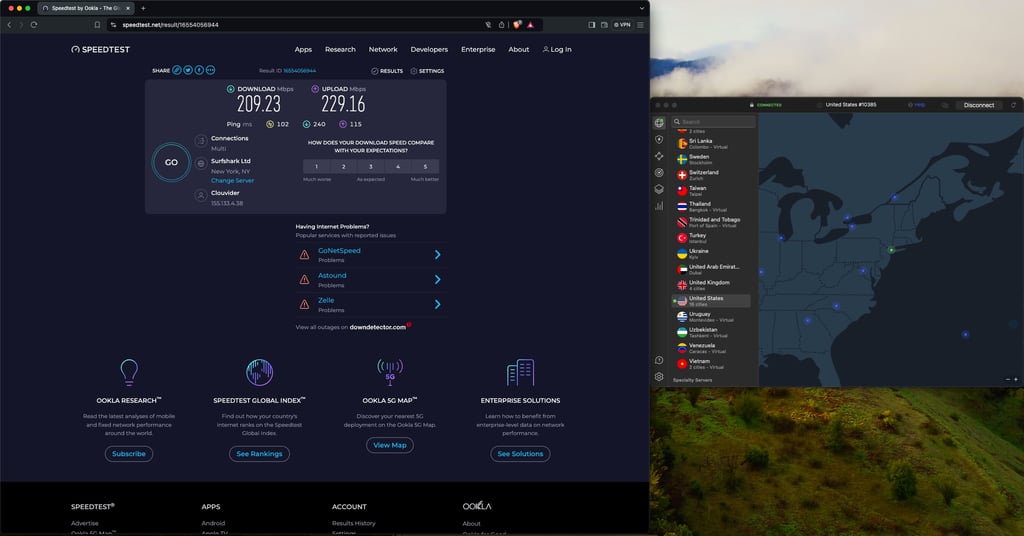
Task: Open the Astound outage link
Action: click(332, 276)
